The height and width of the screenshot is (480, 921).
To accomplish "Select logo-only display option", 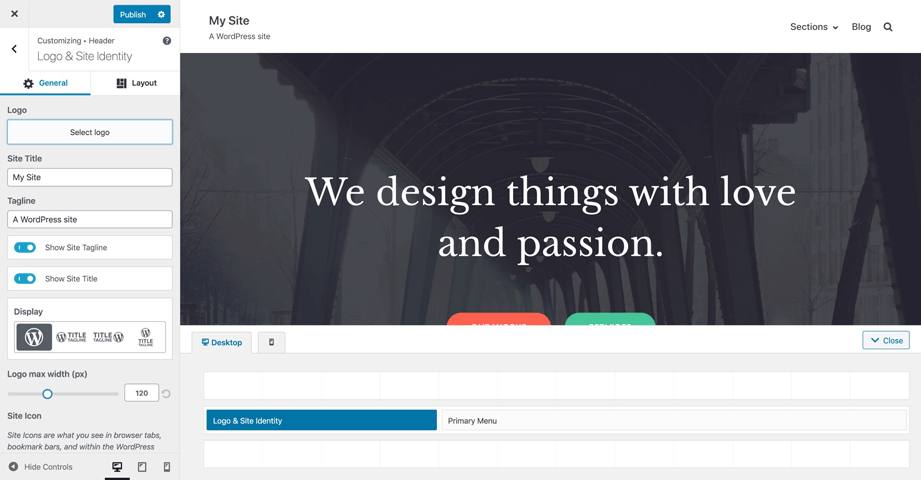I will click(34, 337).
